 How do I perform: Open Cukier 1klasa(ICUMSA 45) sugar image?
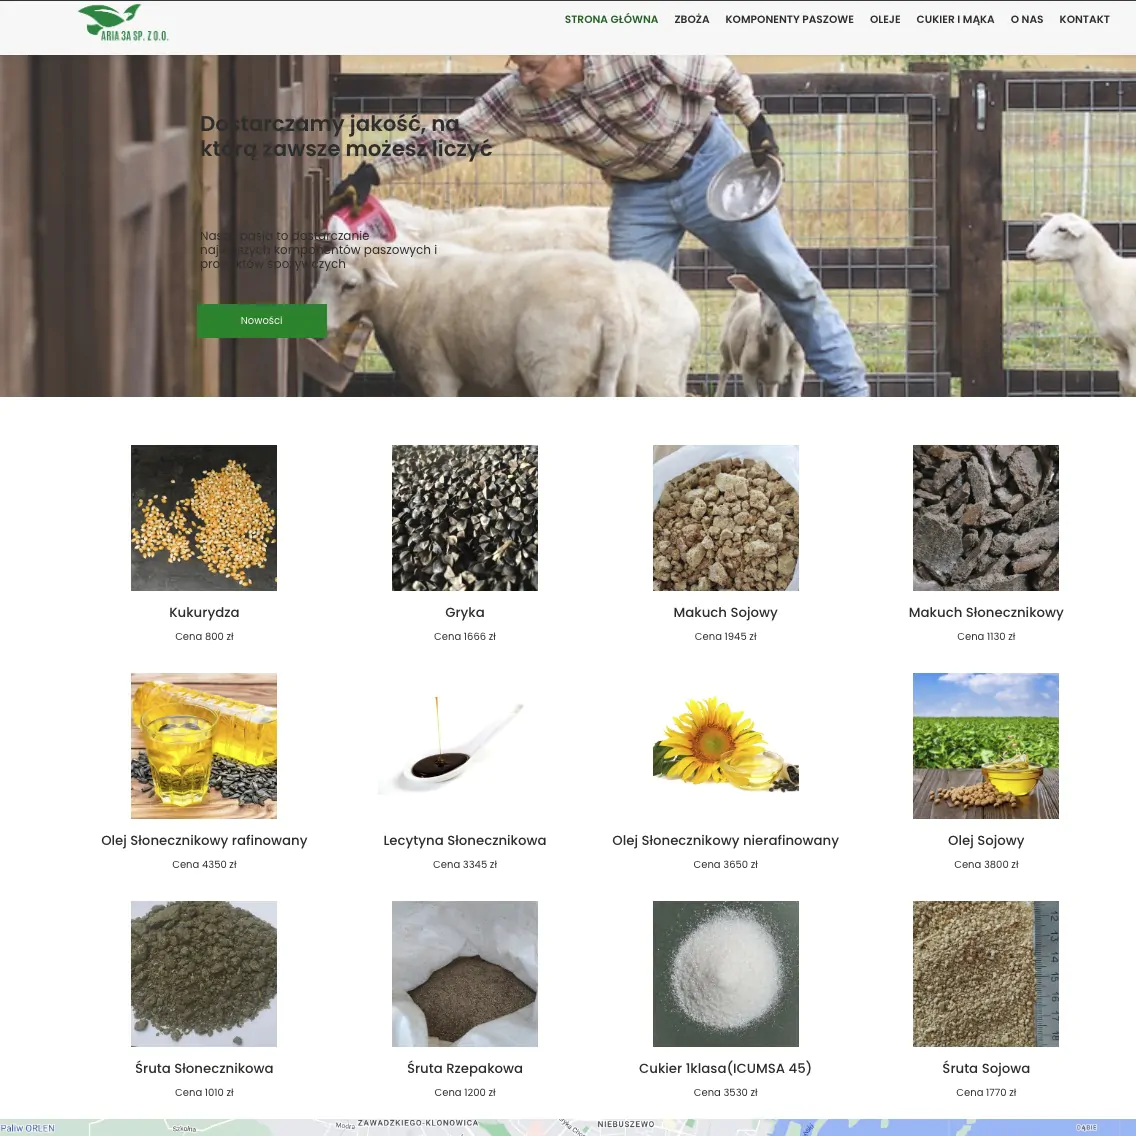pos(725,974)
